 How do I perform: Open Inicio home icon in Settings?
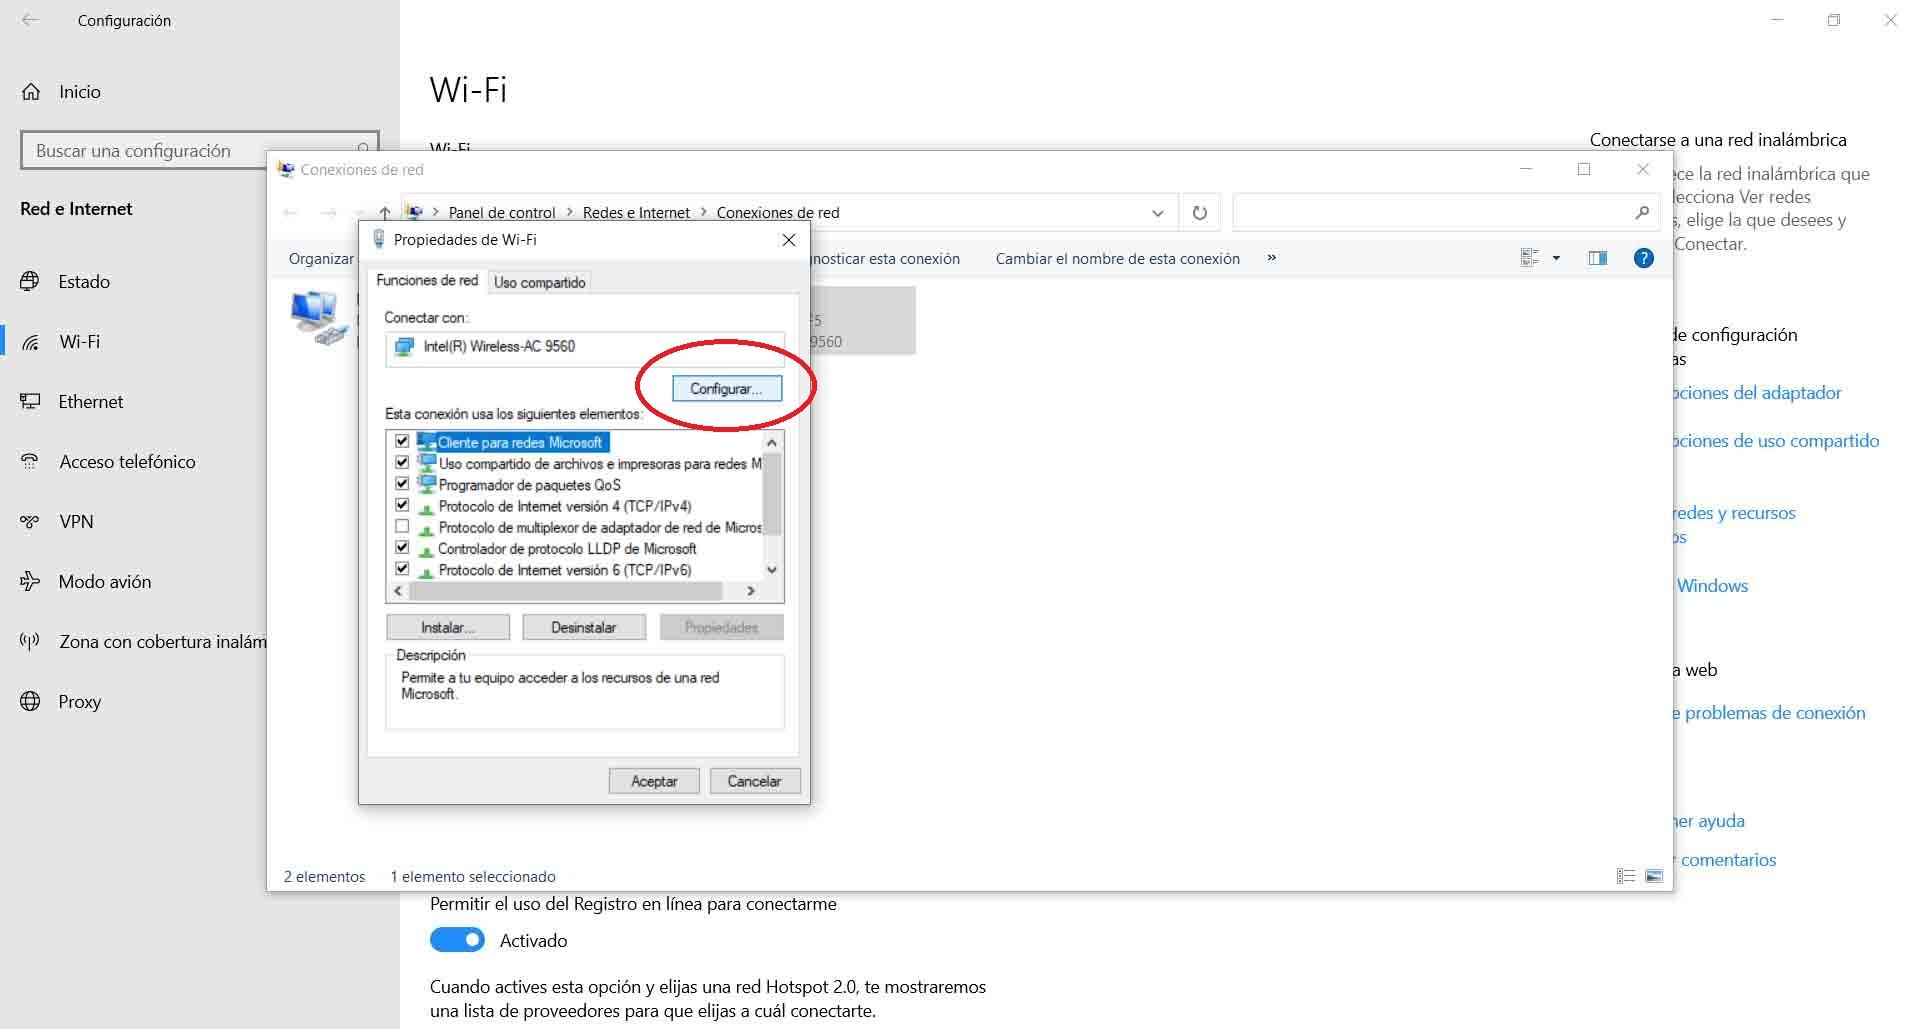pos(31,92)
